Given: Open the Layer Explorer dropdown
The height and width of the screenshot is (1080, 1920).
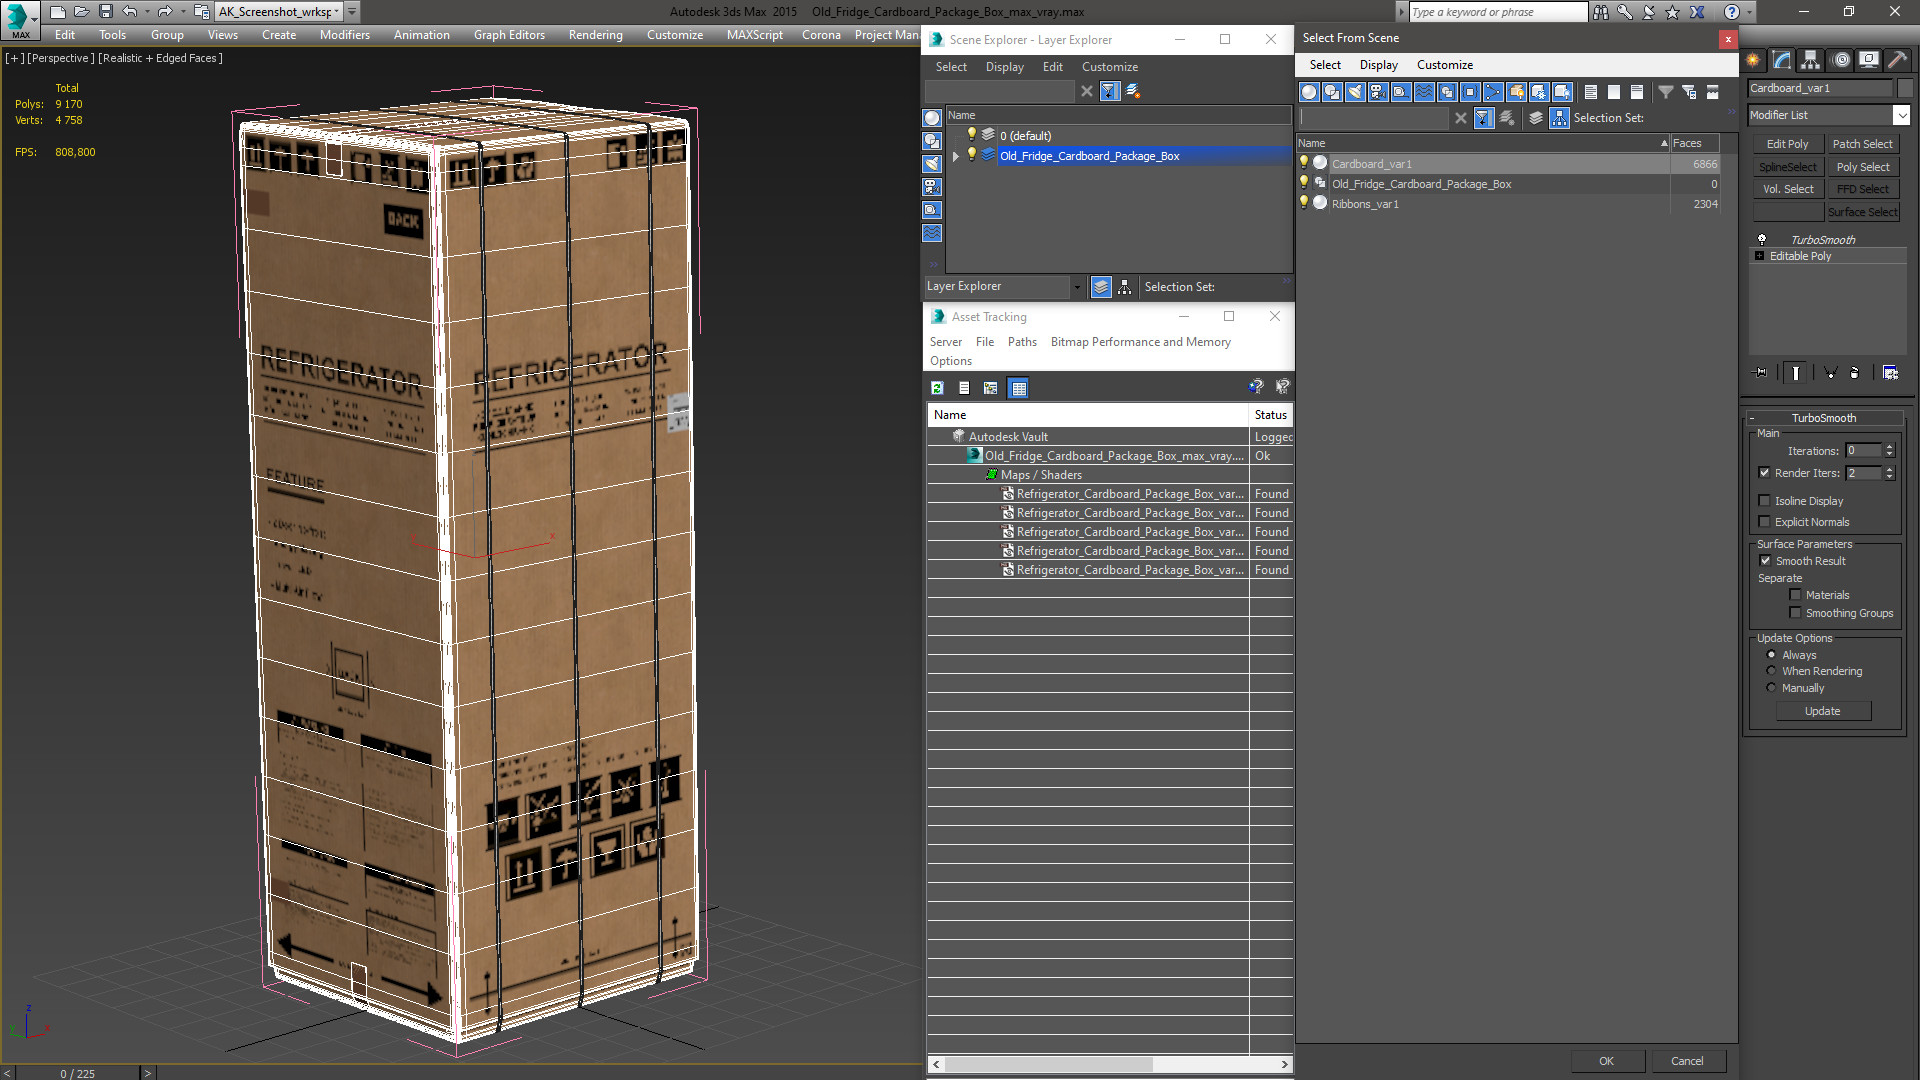Looking at the screenshot, I should (x=1077, y=287).
